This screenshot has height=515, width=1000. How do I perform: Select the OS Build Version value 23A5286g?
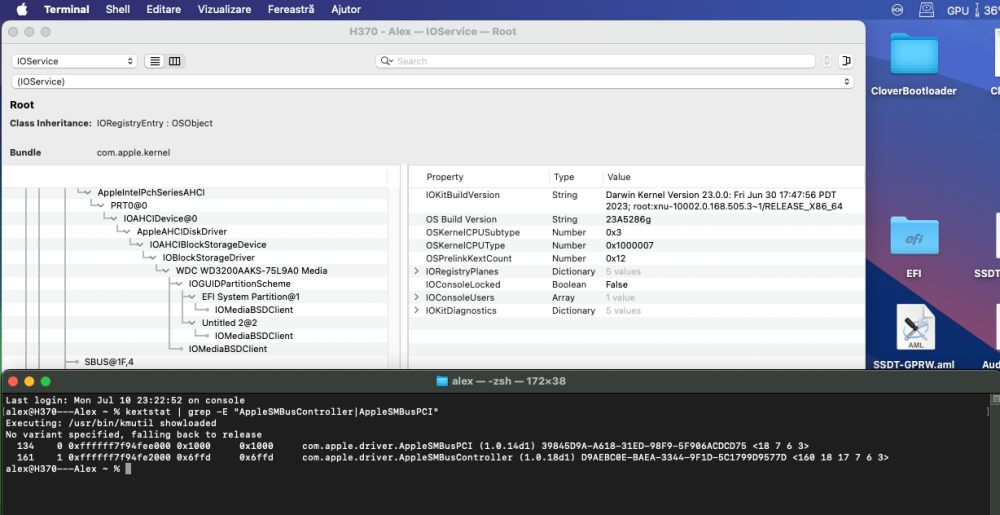[x=628, y=219]
